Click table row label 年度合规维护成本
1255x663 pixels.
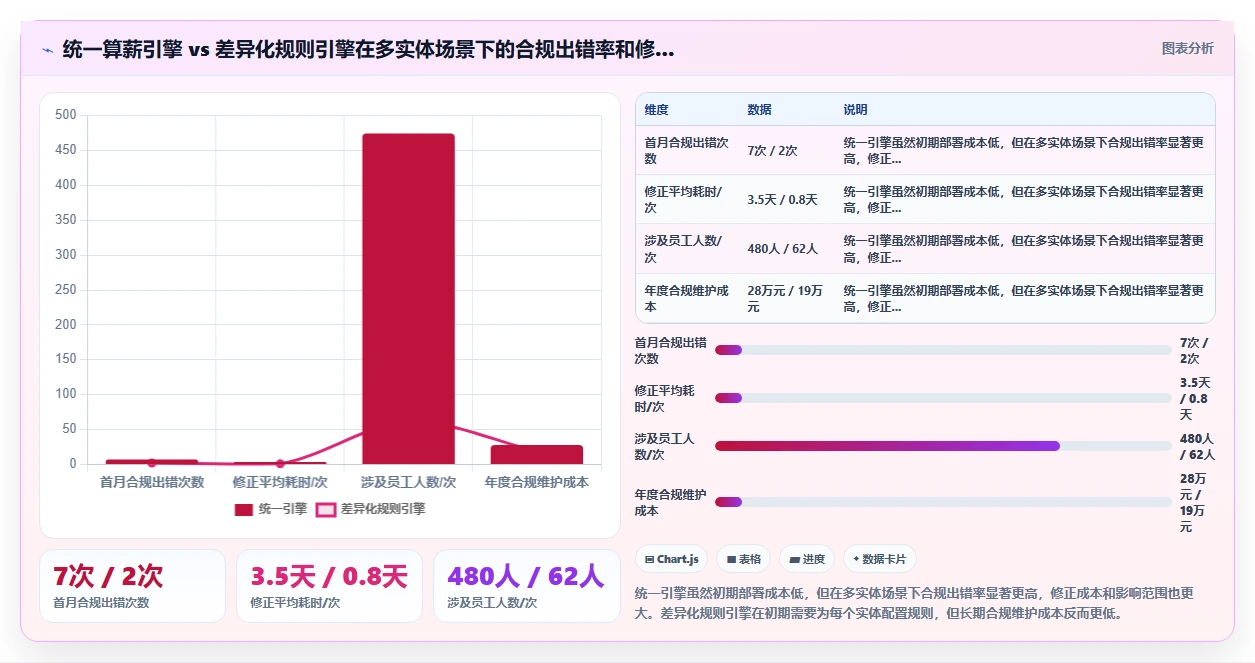(x=687, y=298)
